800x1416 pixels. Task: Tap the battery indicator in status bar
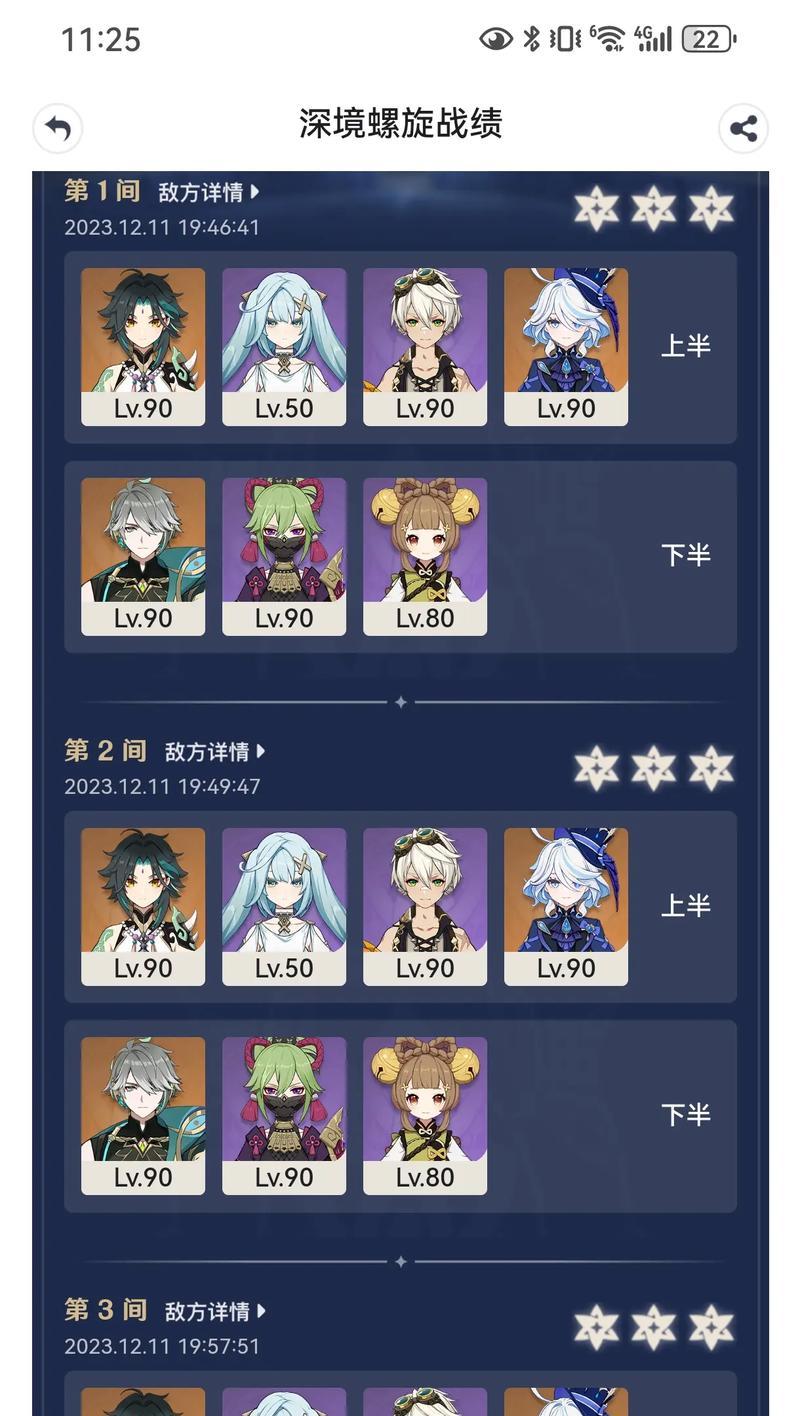[709, 39]
